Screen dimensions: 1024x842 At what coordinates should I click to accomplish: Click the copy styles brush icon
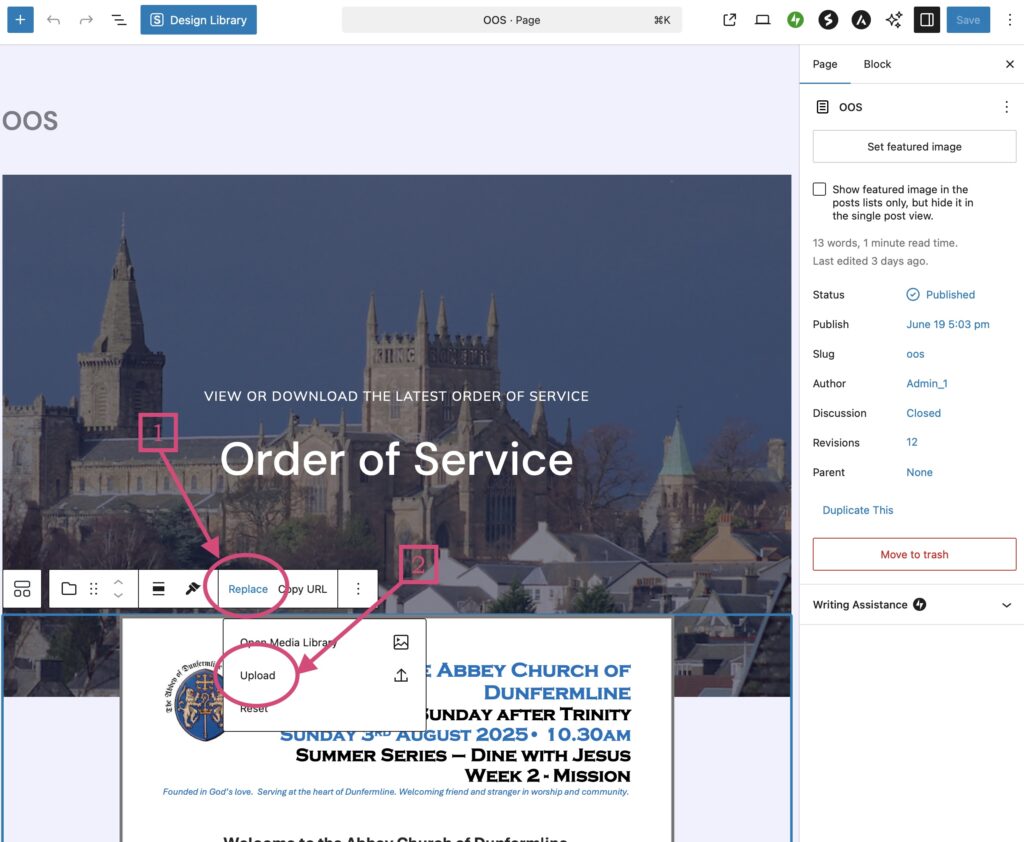tap(193, 589)
